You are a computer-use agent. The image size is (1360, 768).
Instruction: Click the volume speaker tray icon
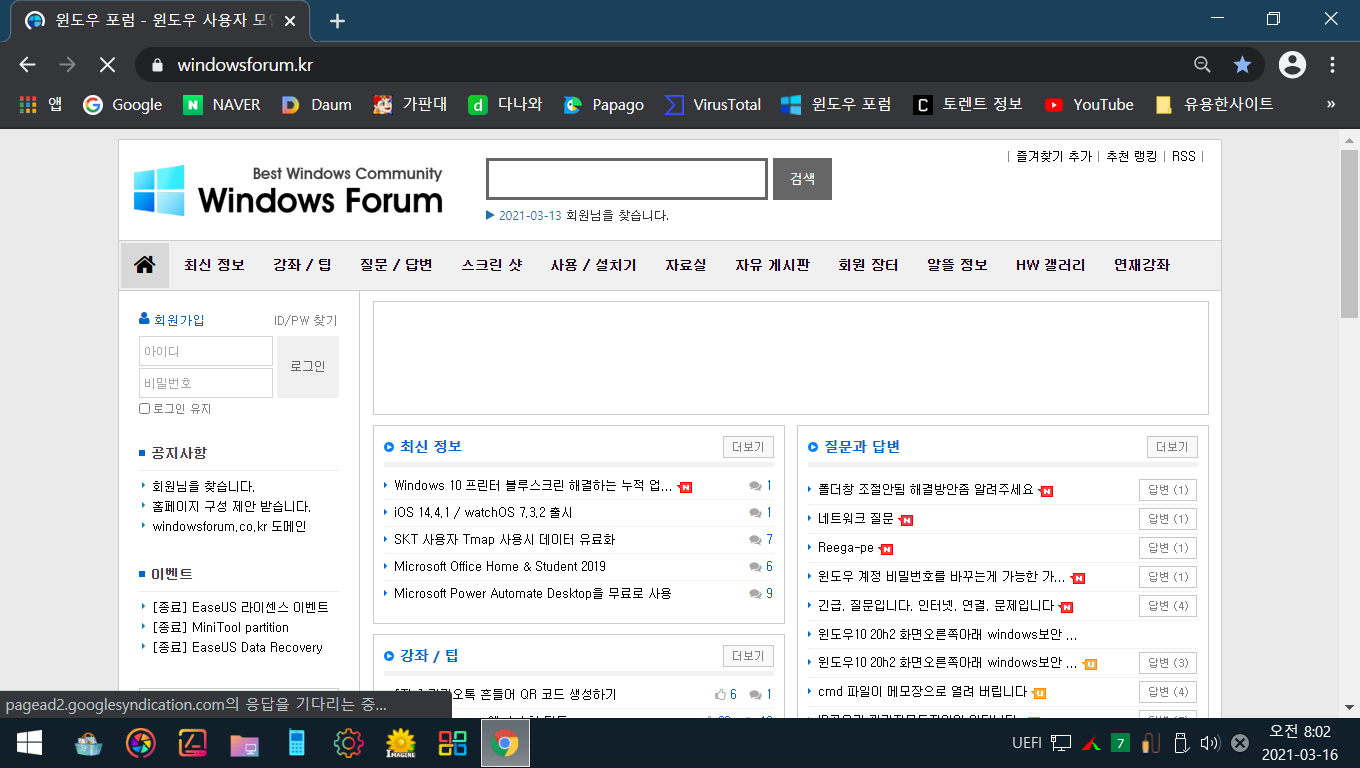1209,743
